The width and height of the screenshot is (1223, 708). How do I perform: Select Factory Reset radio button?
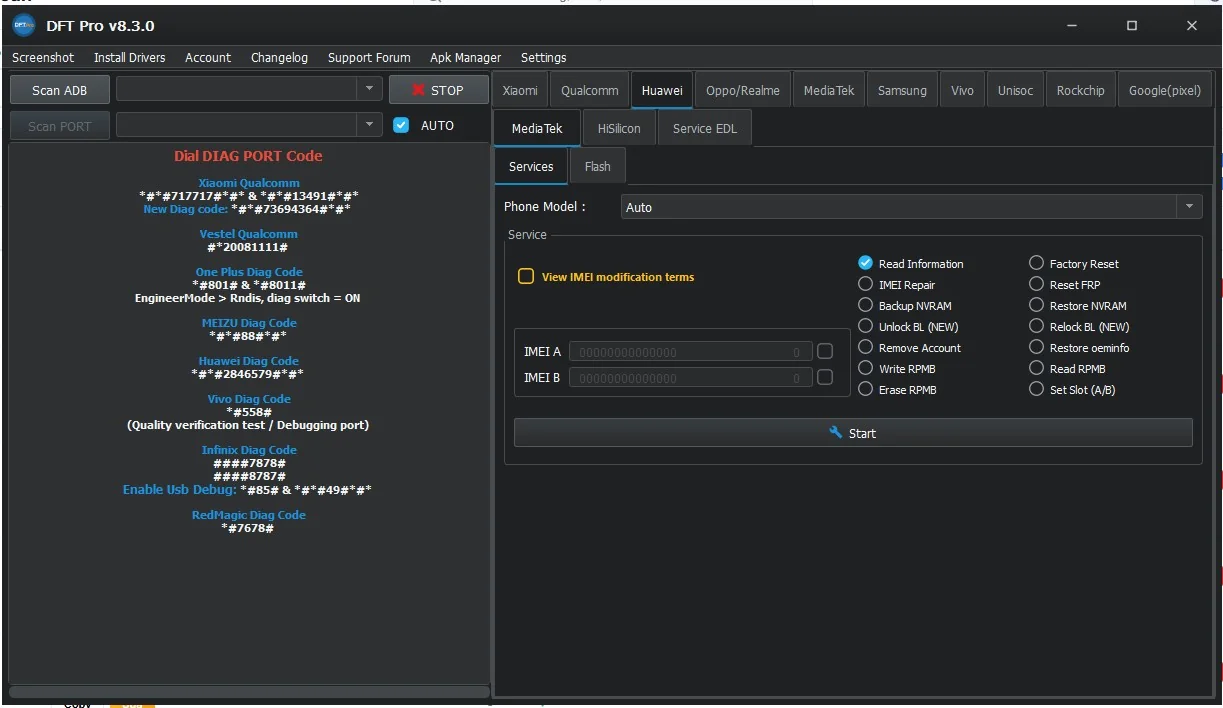pyautogui.click(x=1037, y=263)
